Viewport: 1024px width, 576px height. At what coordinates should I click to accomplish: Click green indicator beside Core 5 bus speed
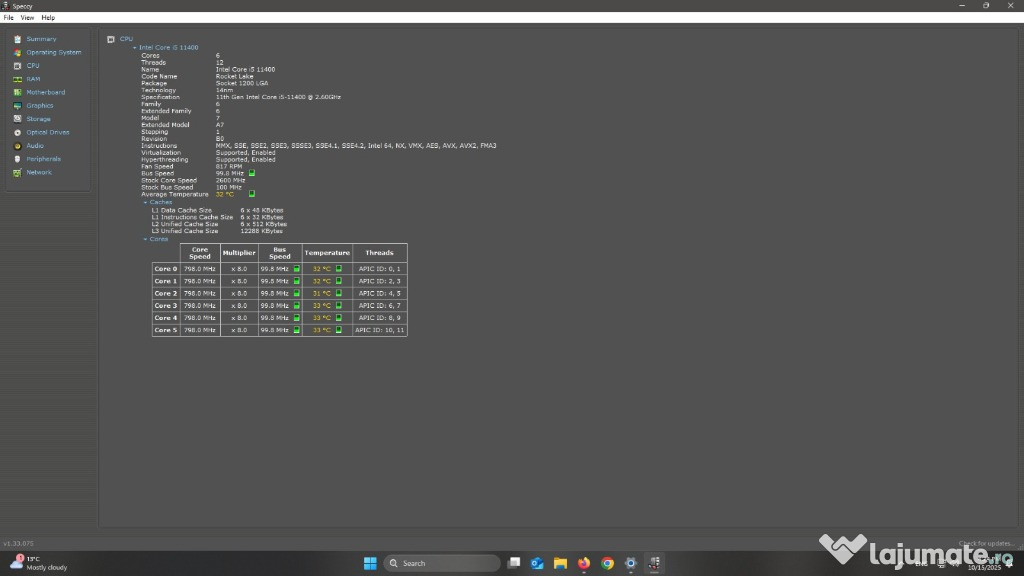[296, 330]
